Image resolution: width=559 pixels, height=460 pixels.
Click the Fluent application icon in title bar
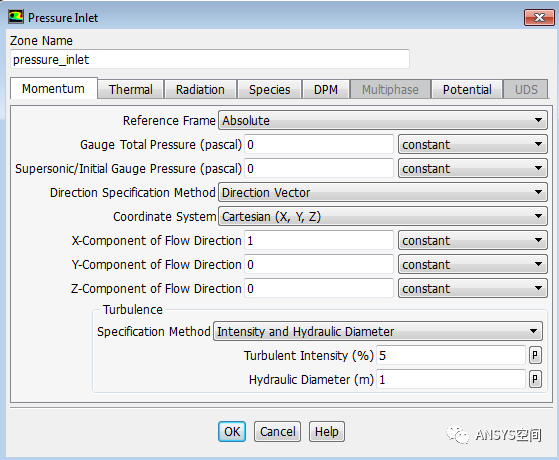pos(16,17)
